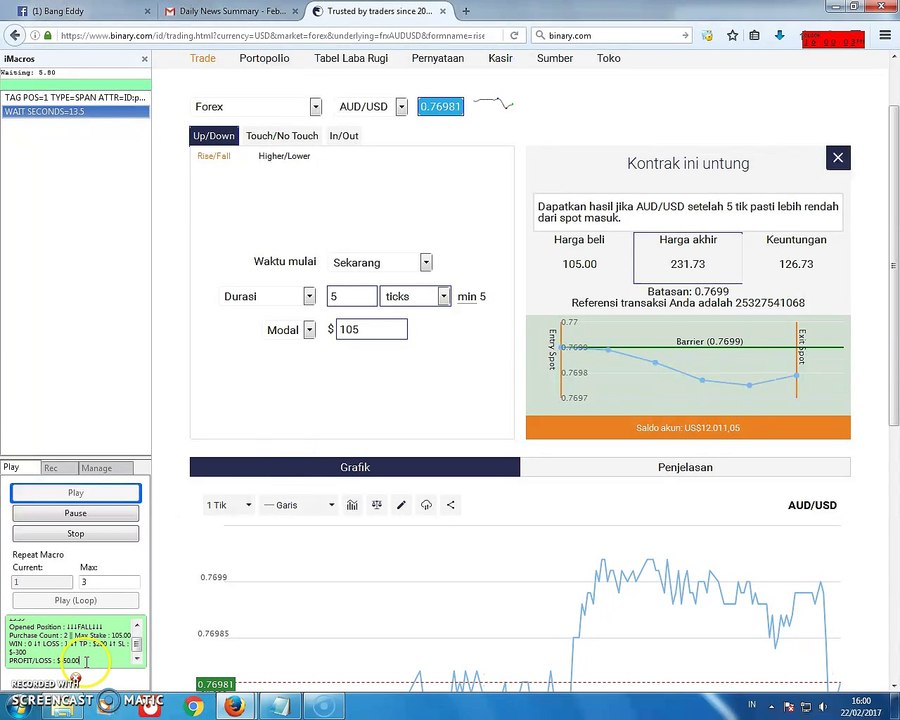
Task: Open the comparison scales icon in chart toolbar
Action: pyautogui.click(x=377, y=505)
